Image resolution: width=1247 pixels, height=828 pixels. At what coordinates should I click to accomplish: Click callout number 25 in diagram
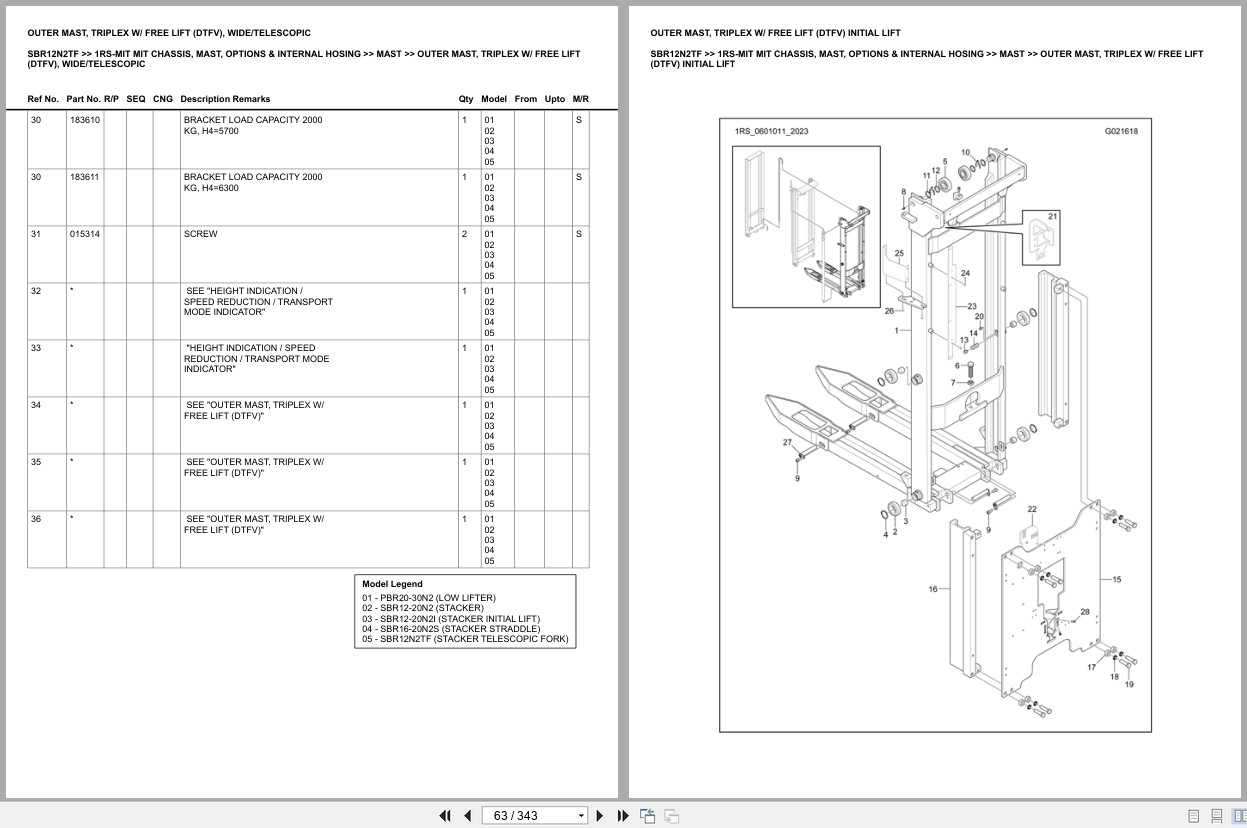pyautogui.click(x=899, y=253)
